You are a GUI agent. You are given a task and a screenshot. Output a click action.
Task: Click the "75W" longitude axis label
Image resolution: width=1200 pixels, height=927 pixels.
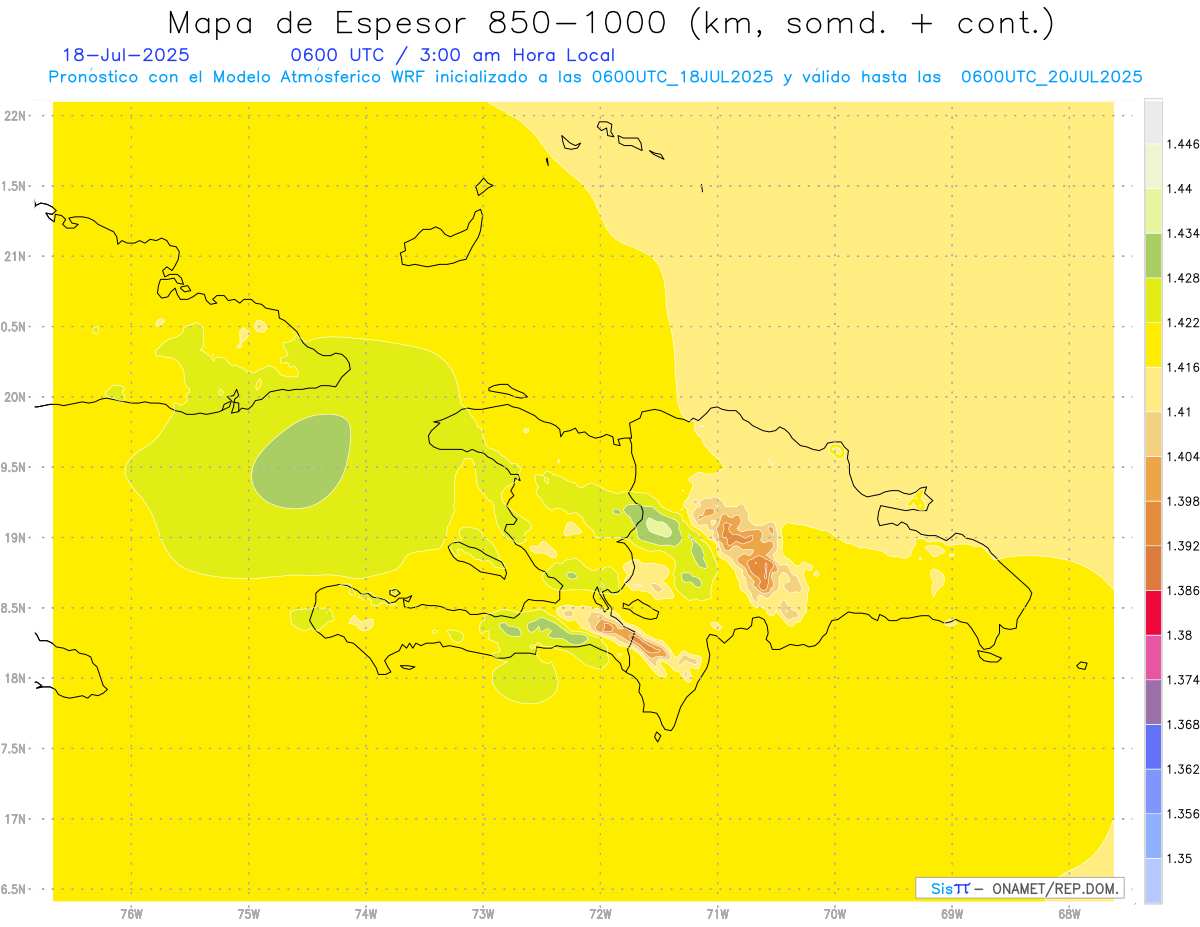point(248,913)
